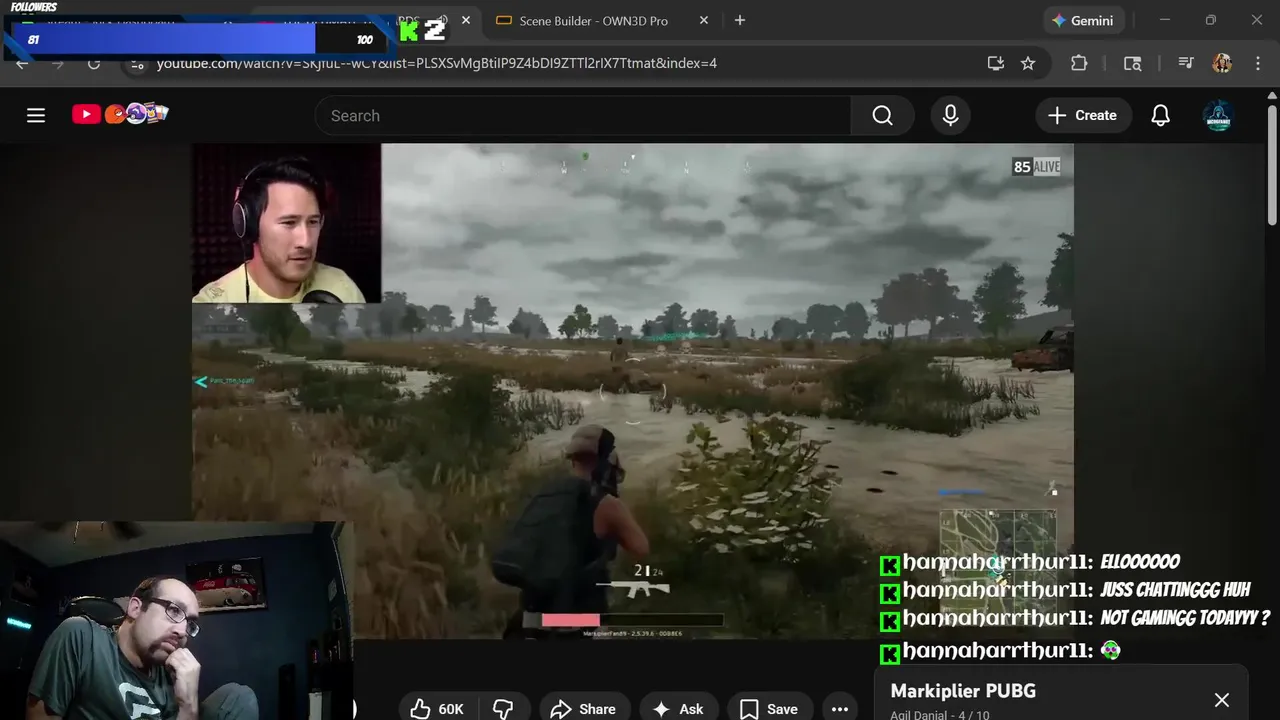Open a new browser tab
1280x720 pixels.
(x=740, y=20)
